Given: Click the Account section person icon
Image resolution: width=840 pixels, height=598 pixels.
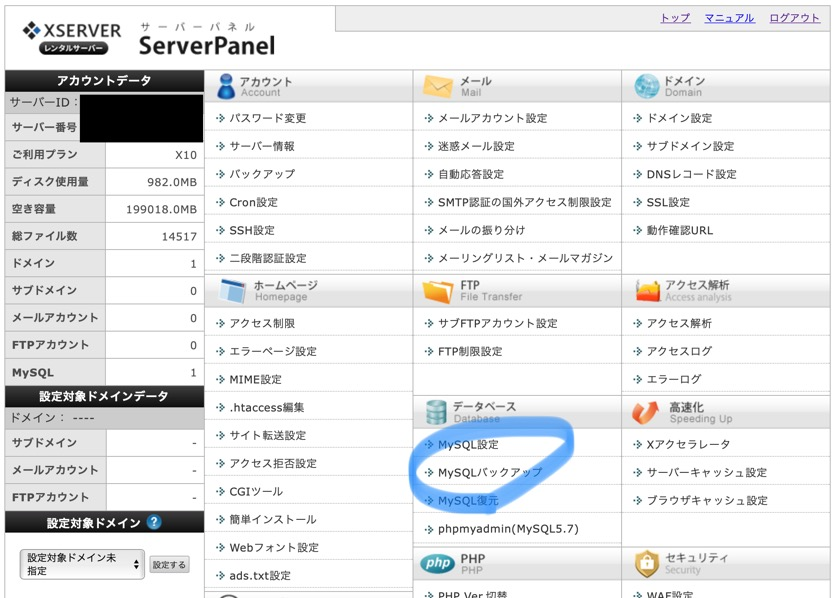Looking at the screenshot, I should [226, 87].
